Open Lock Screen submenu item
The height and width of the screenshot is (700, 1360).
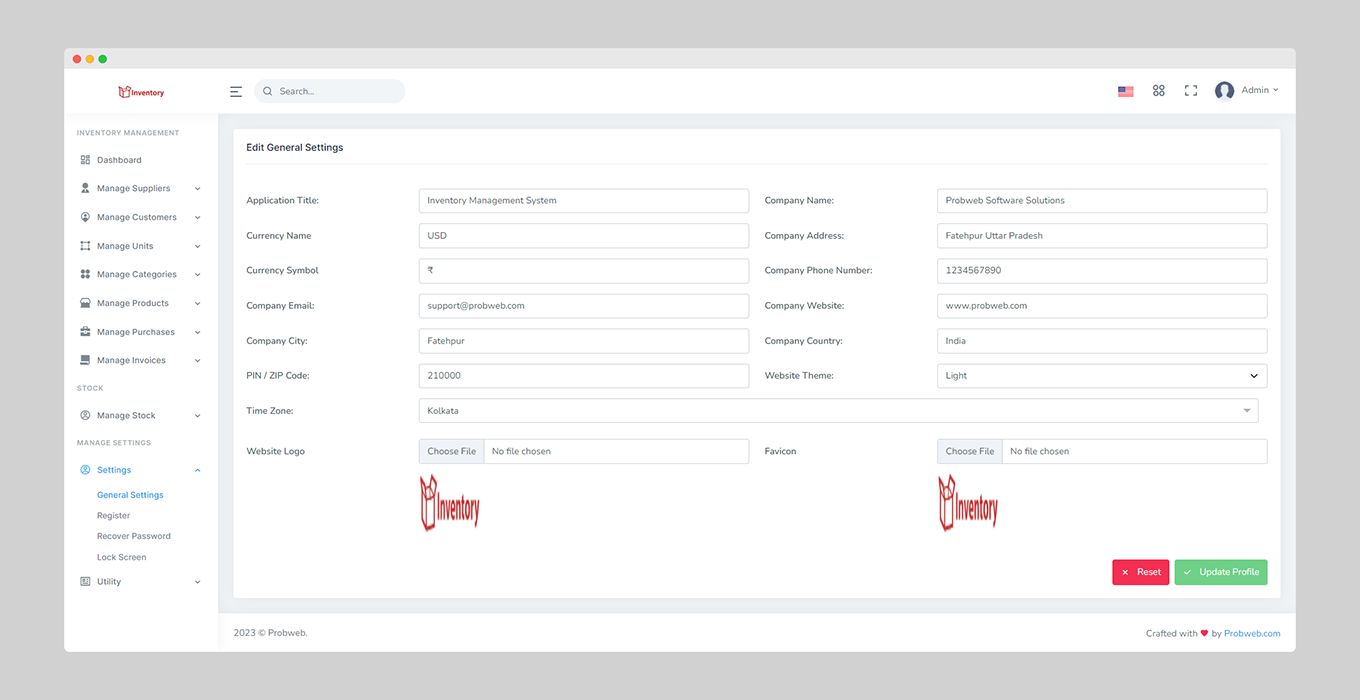point(122,557)
